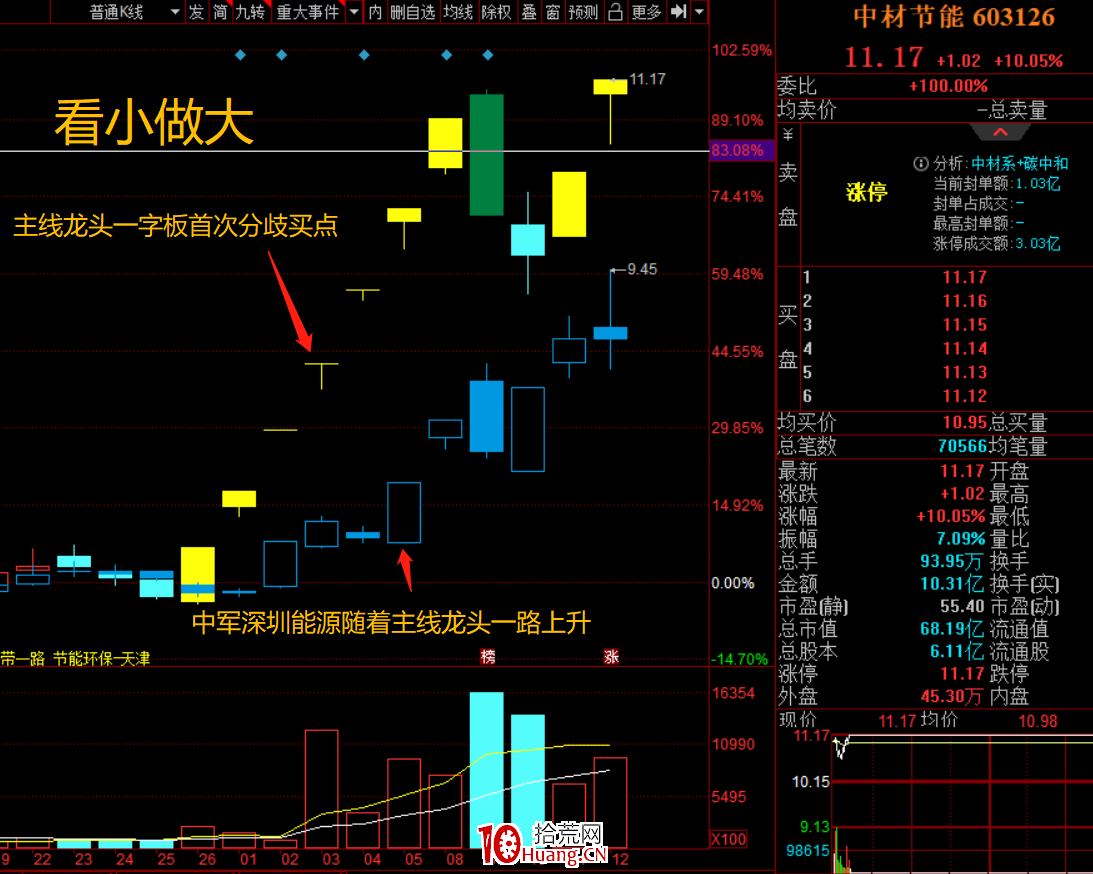The height and width of the screenshot is (874, 1093).
Task: Click the fifth blue diamond event marker
Action: (x=488, y=55)
